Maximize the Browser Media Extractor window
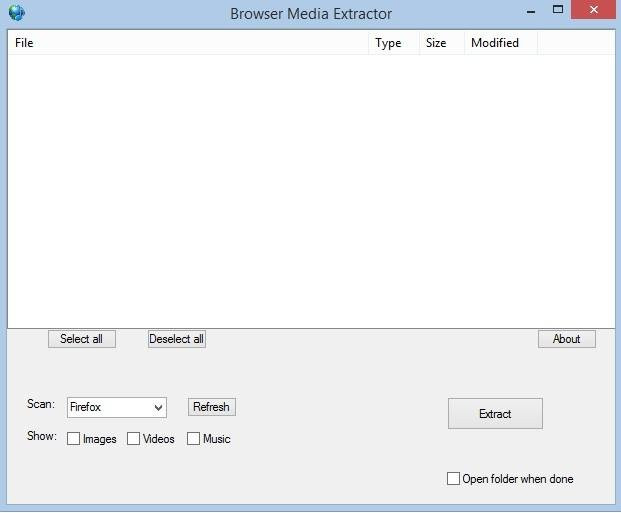The height and width of the screenshot is (513, 621). [558, 10]
